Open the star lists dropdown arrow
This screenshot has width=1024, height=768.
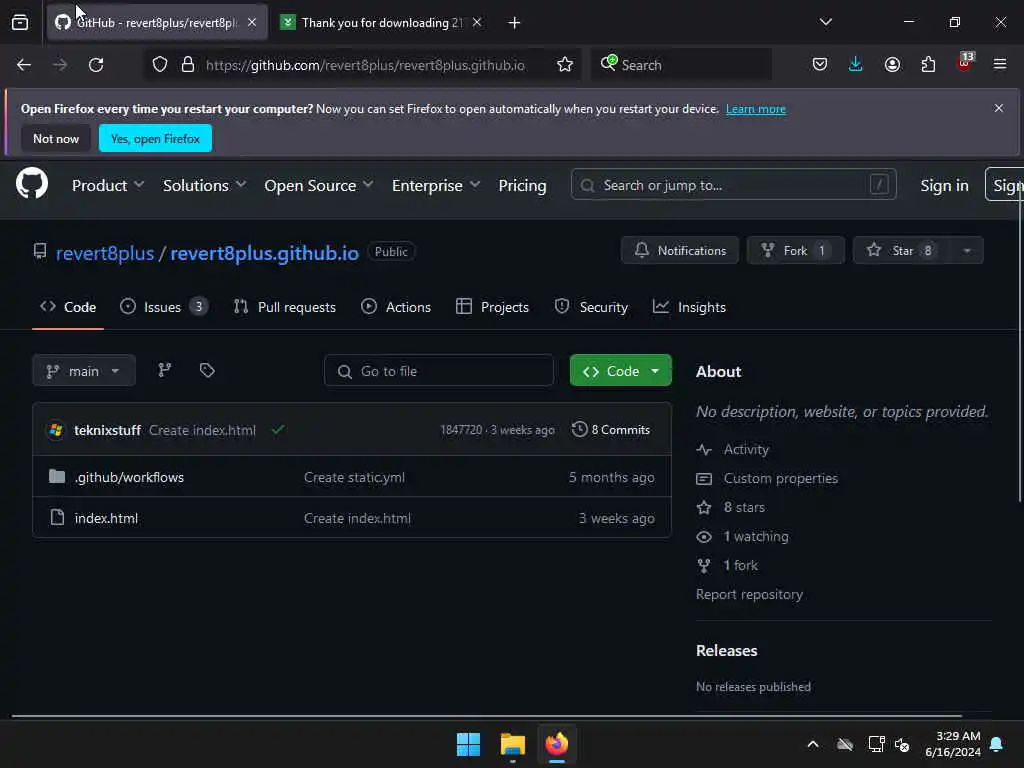pyautogui.click(x=967, y=251)
